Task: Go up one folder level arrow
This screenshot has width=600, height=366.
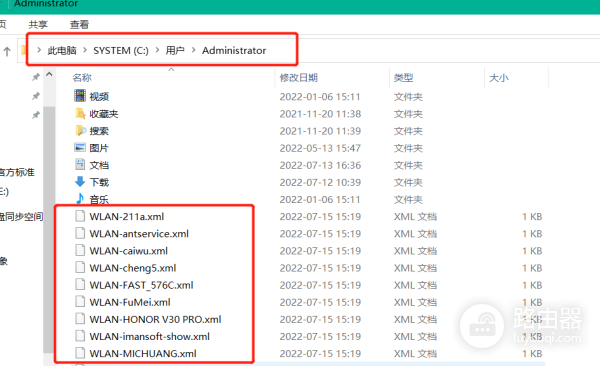Action: coord(7,51)
